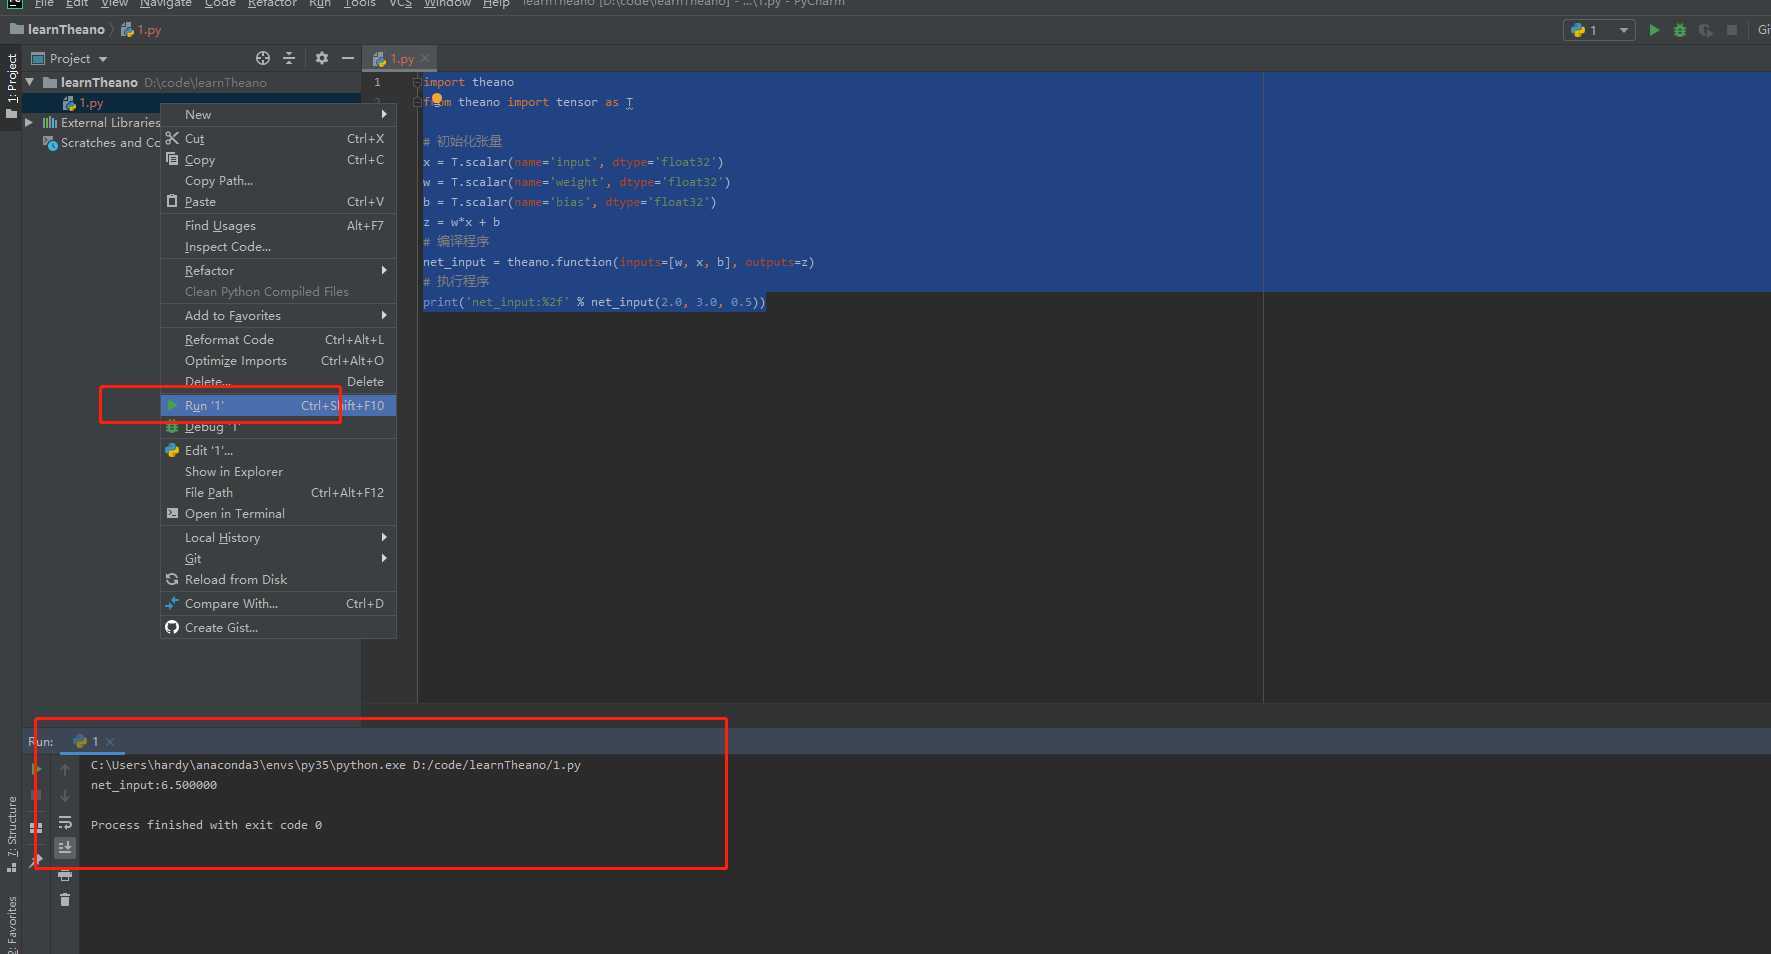The image size is (1771, 954).
Task: Open Project panel settings gear
Action: click(x=322, y=58)
